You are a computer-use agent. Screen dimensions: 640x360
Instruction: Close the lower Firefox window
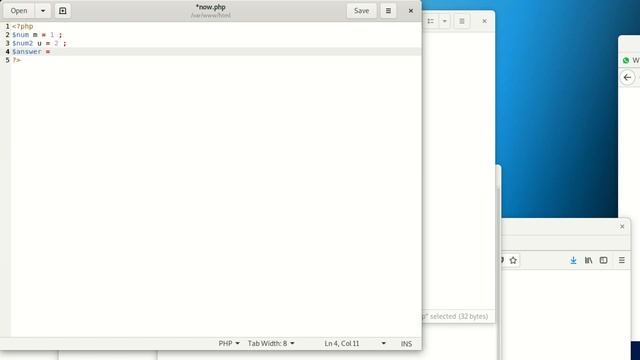click(622, 227)
